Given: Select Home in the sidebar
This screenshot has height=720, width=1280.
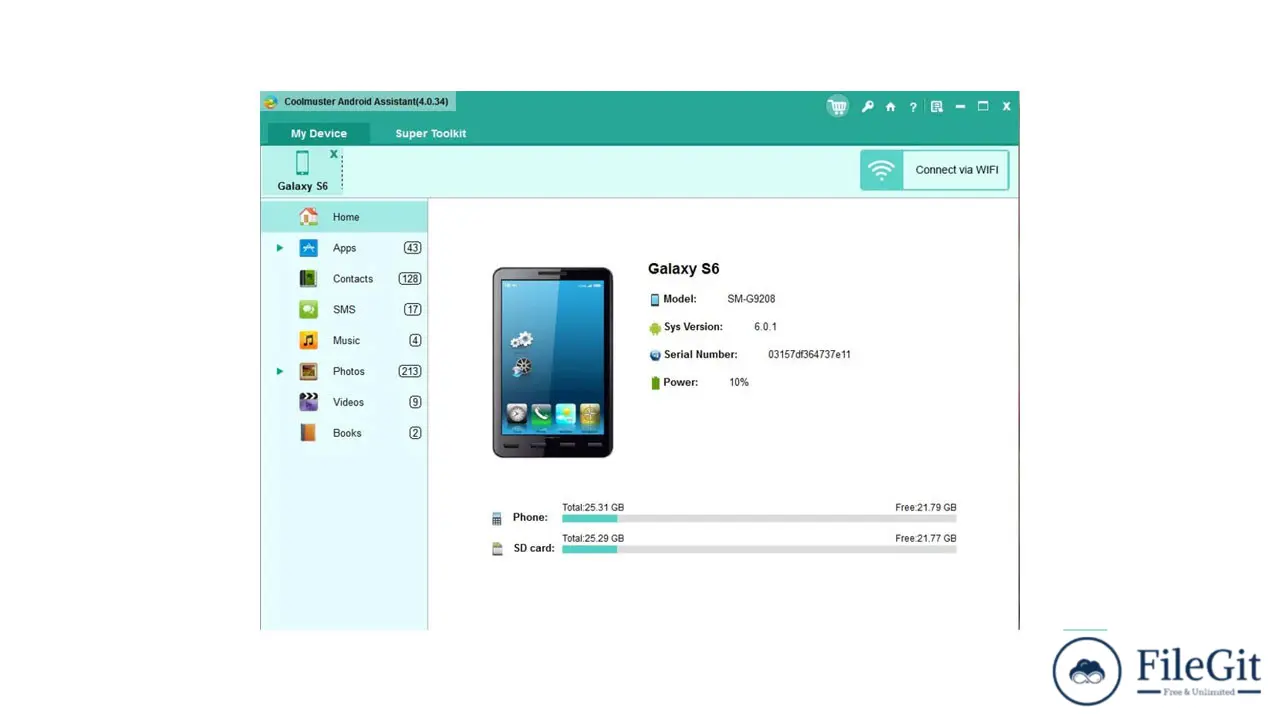Looking at the screenshot, I should coord(344,216).
